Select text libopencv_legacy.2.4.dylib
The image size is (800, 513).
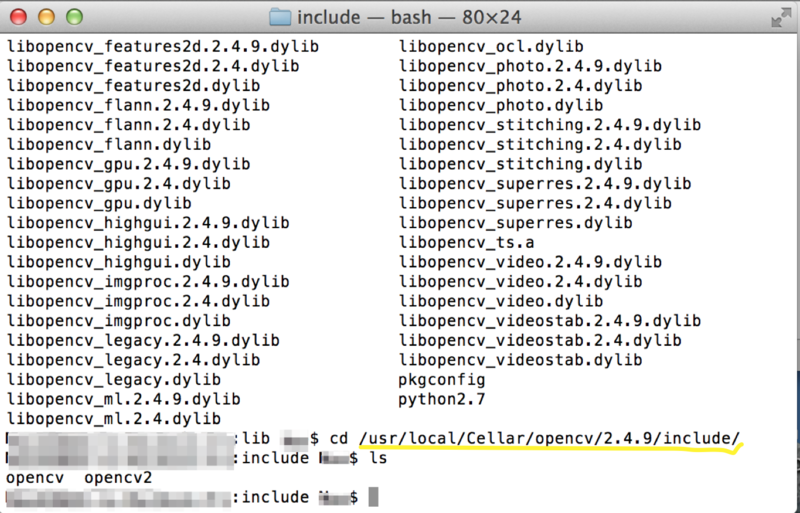pyautogui.click(x=133, y=360)
